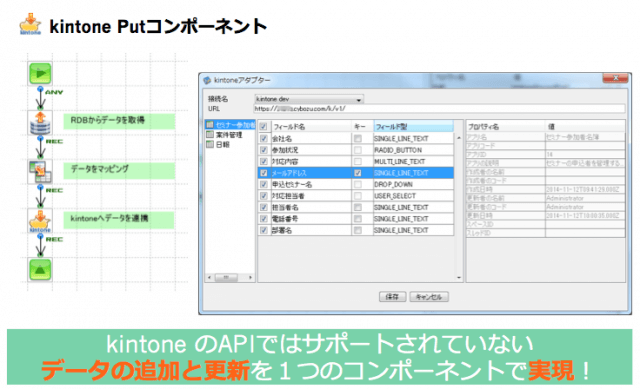Click the 値 column header

tap(585, 127)
